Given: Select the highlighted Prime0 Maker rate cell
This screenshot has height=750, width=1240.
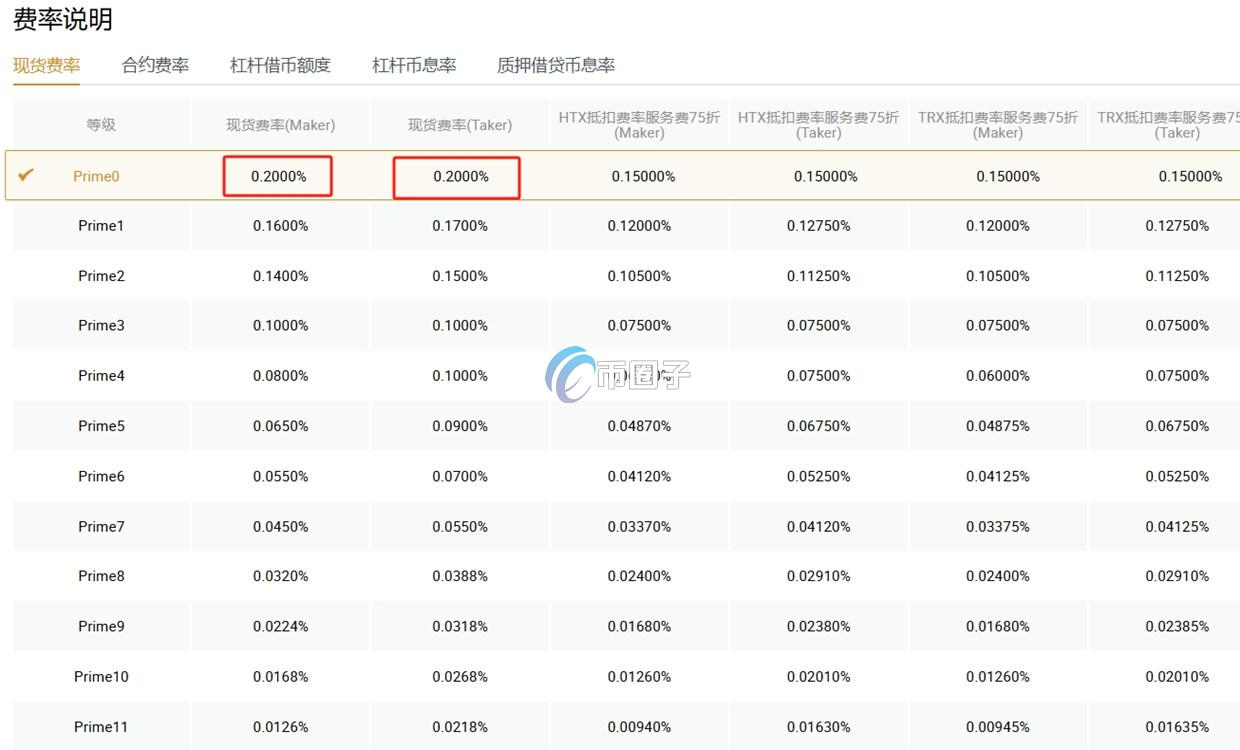Looking at the screenshot, I should (279, 176).
